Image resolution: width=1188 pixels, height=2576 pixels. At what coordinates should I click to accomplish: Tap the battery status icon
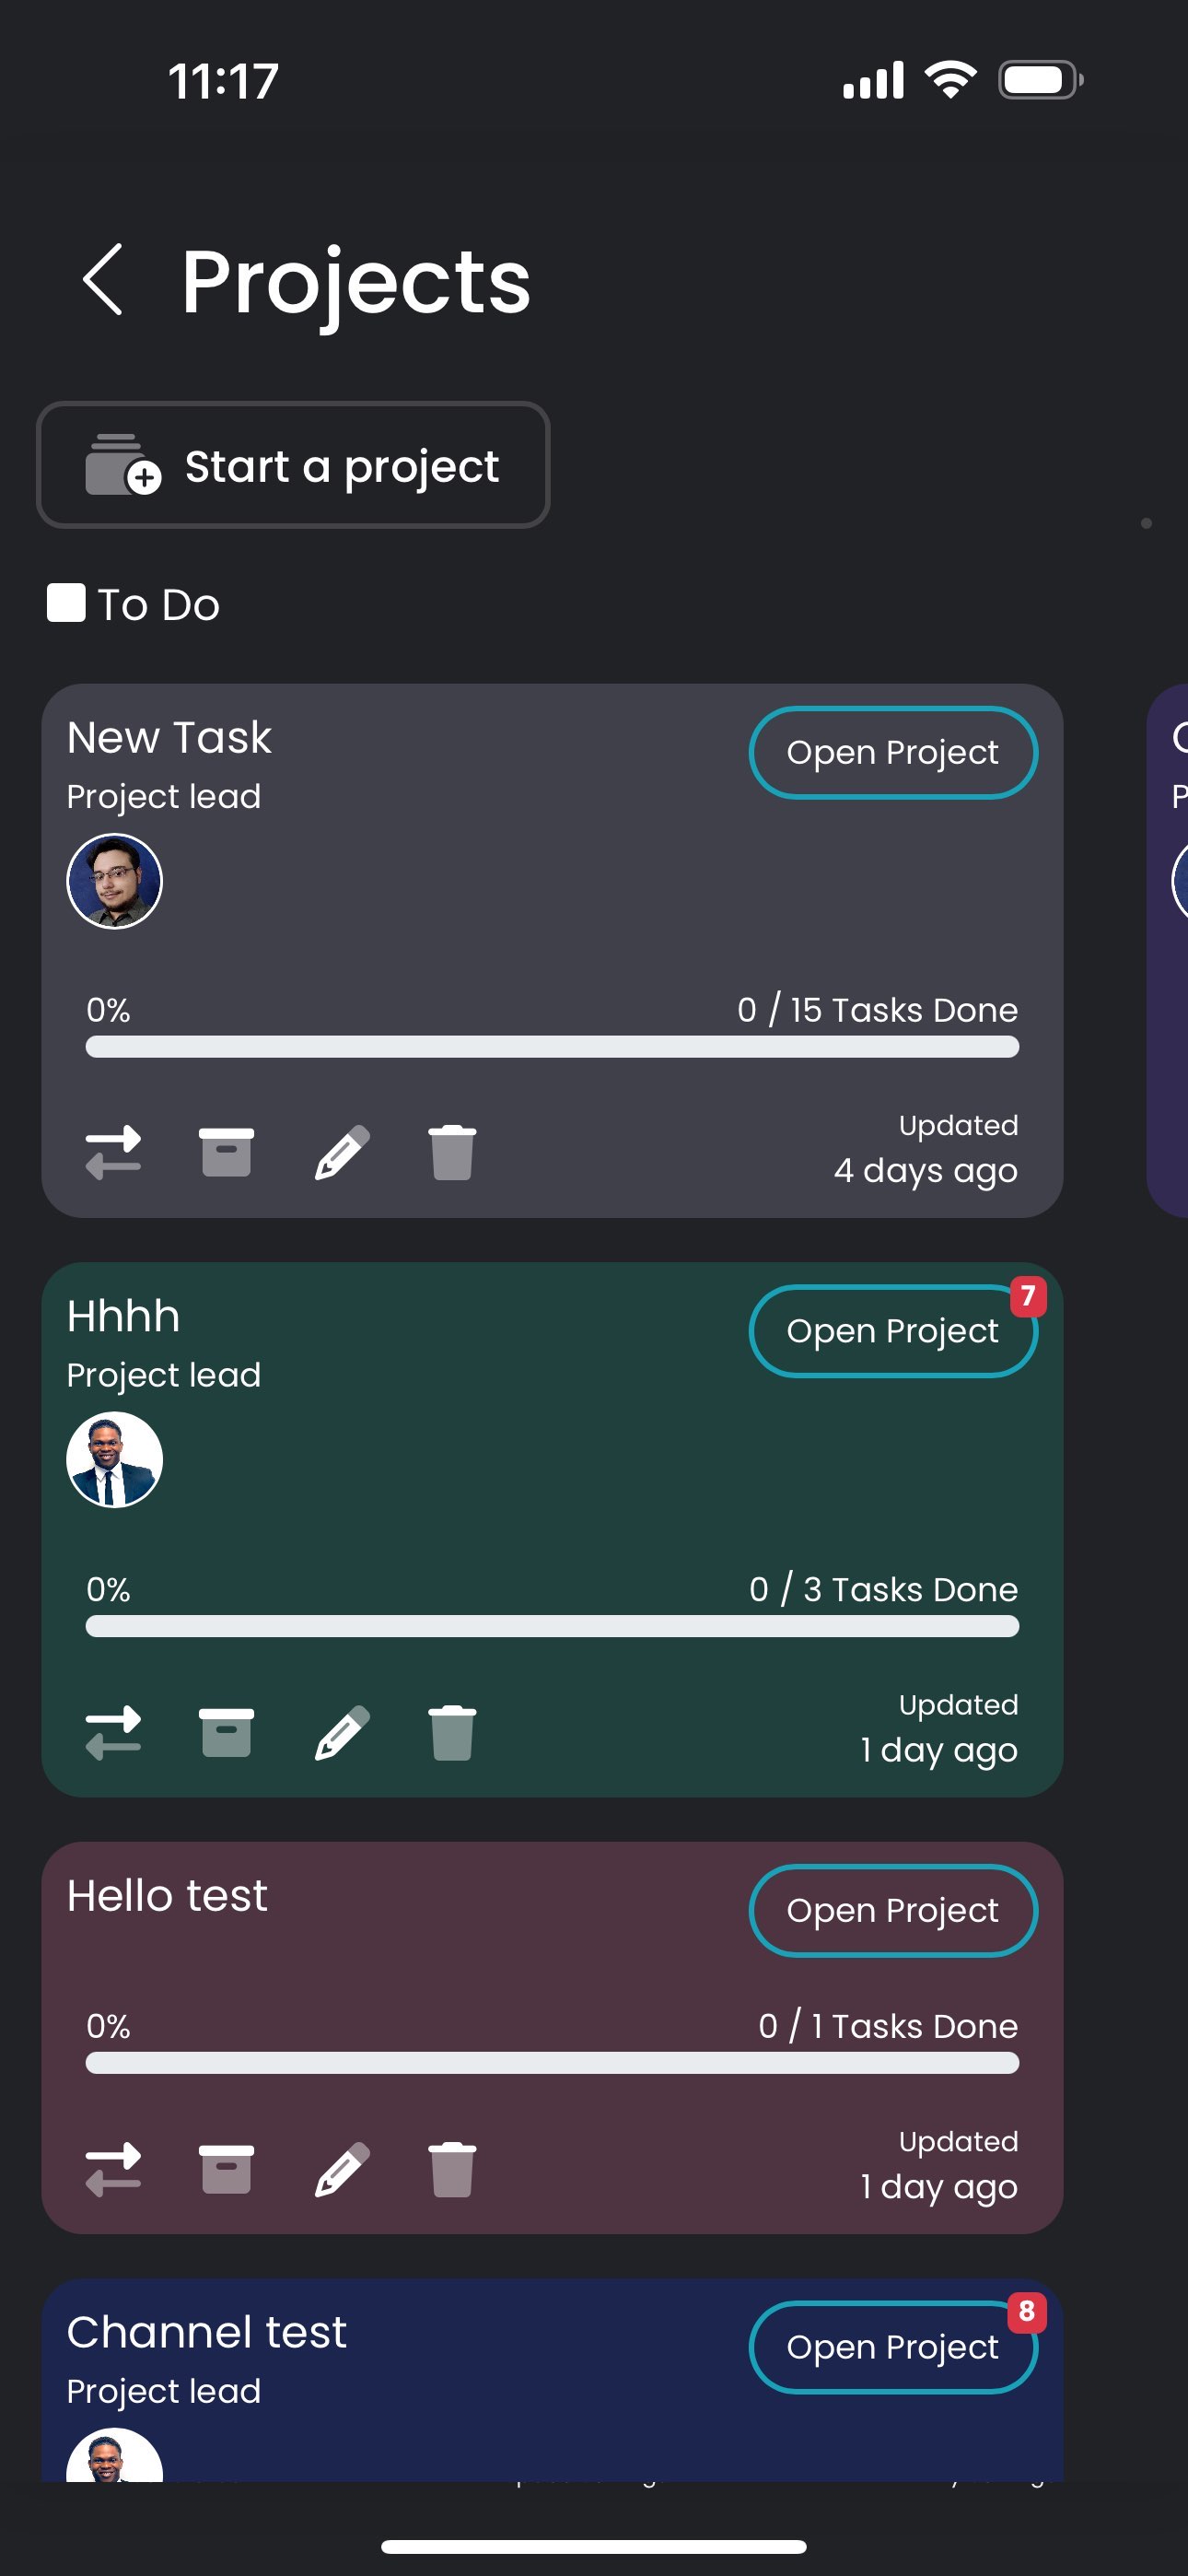[x=1040, y=79]
